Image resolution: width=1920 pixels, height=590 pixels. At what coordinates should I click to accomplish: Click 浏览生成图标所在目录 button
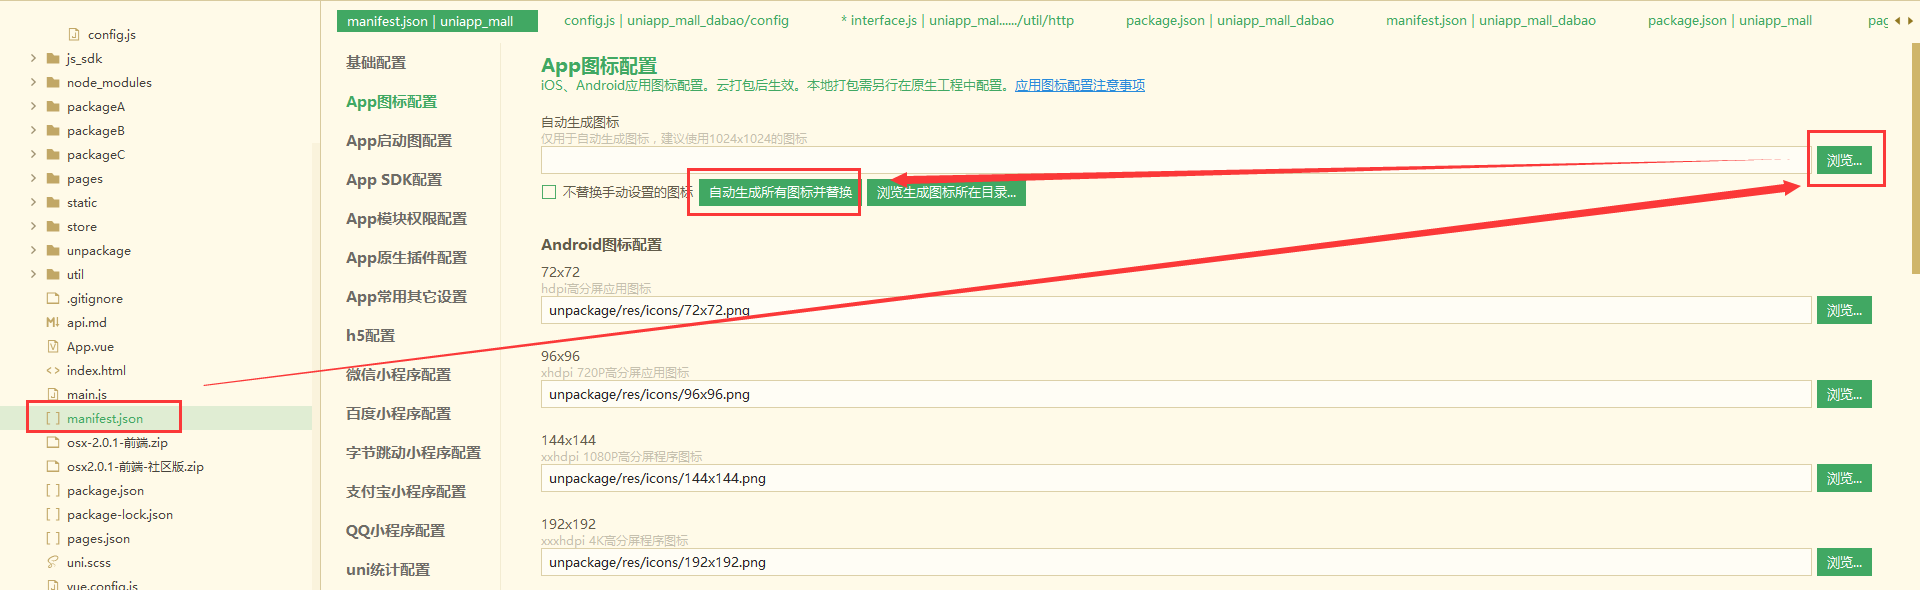(946, 192)
